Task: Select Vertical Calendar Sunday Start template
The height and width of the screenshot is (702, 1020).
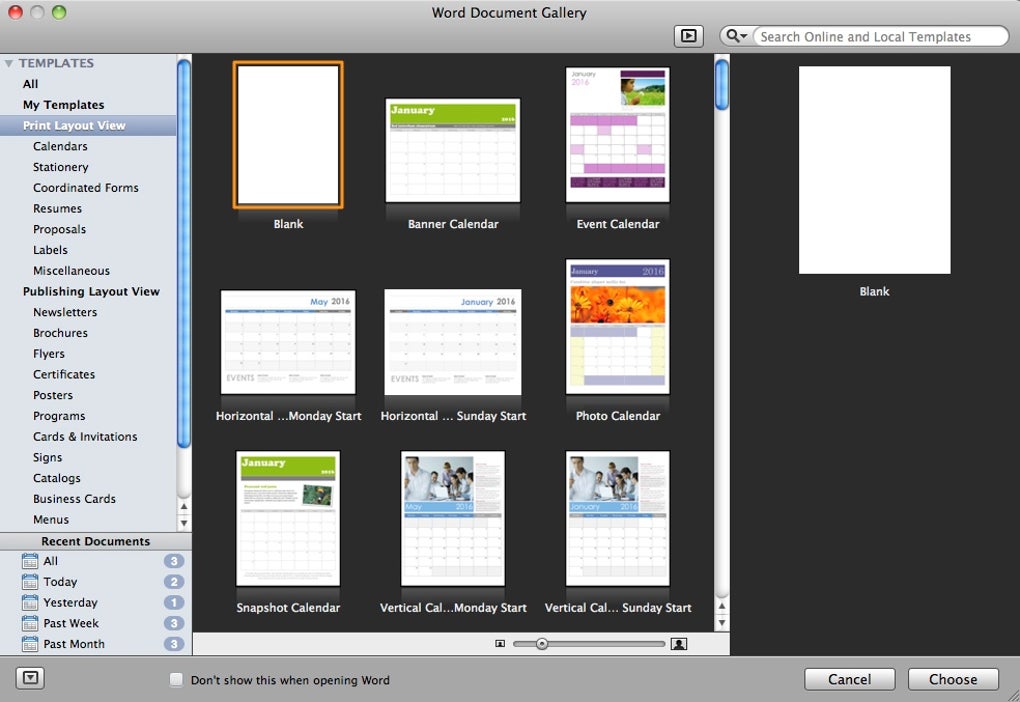Action: pos(617,519)
